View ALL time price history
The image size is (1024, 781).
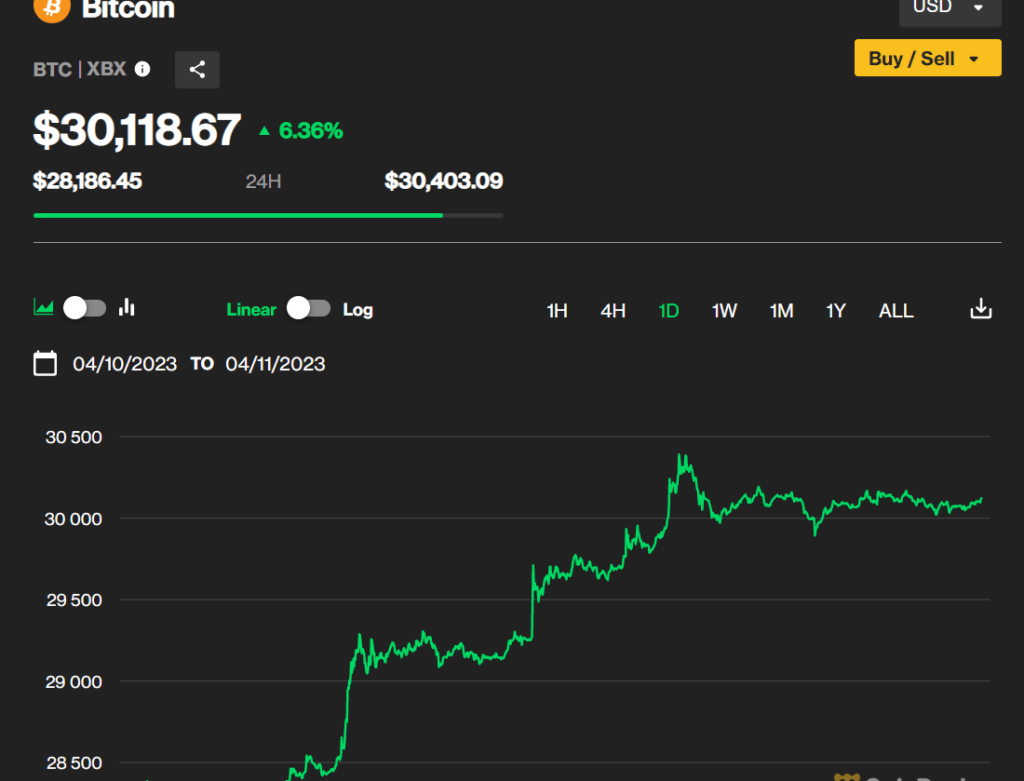pyautogui.click(x=896, y=311)
